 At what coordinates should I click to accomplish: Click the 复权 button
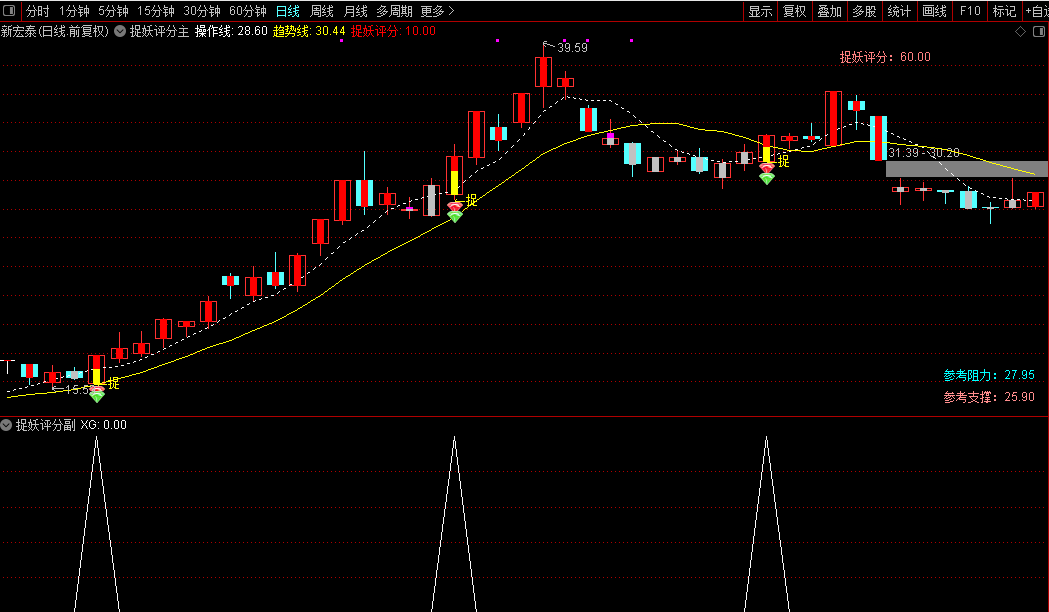tap(795, 11)
